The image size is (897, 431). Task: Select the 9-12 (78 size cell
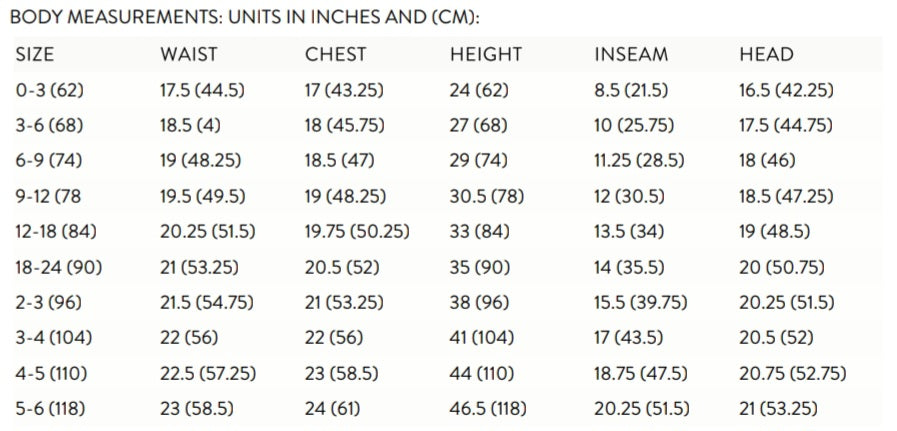pyautogui.click(x=48, y=196)
